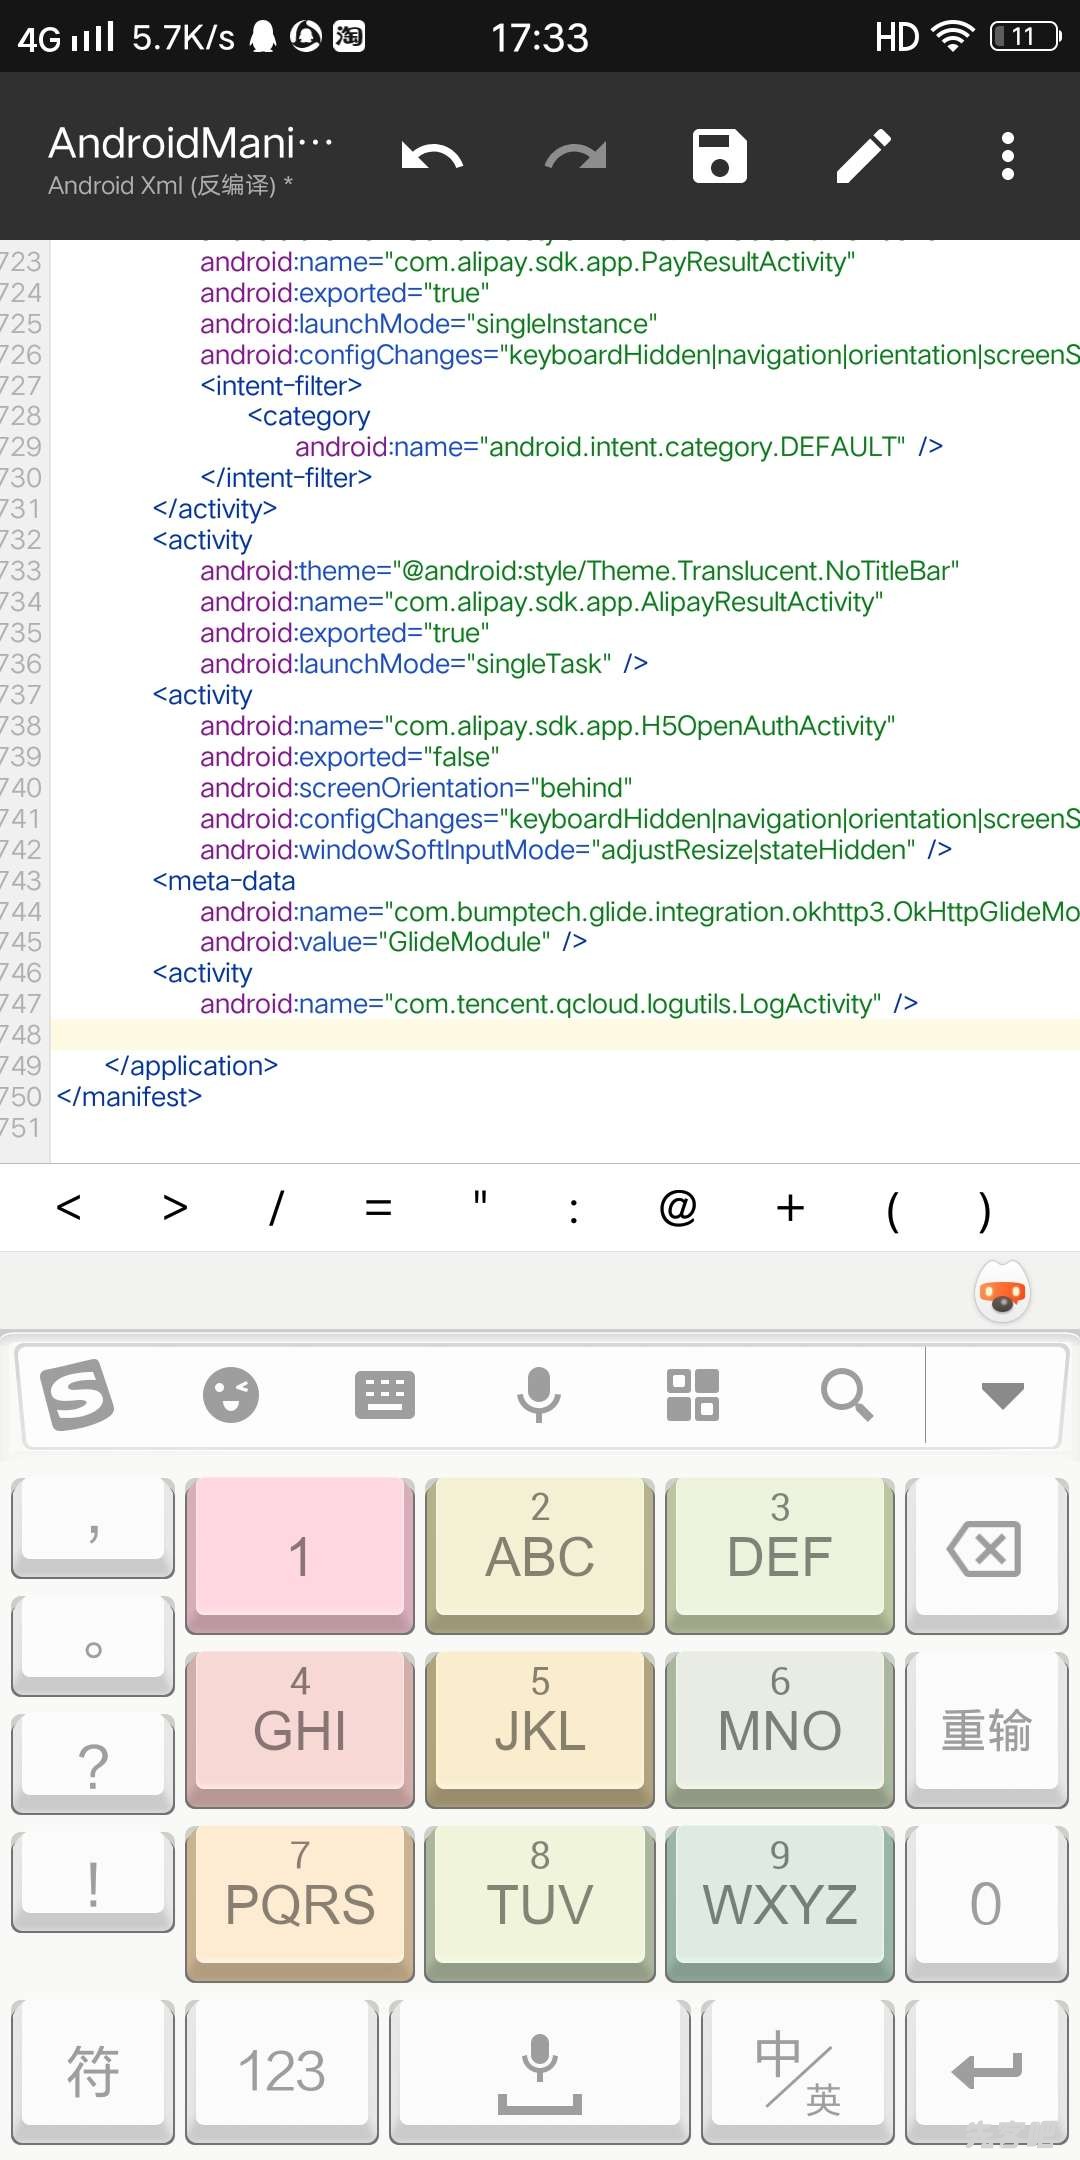1080x2160 pixels.
Task: Place cursor on the closing application tag line
Action: [191, 1066]
